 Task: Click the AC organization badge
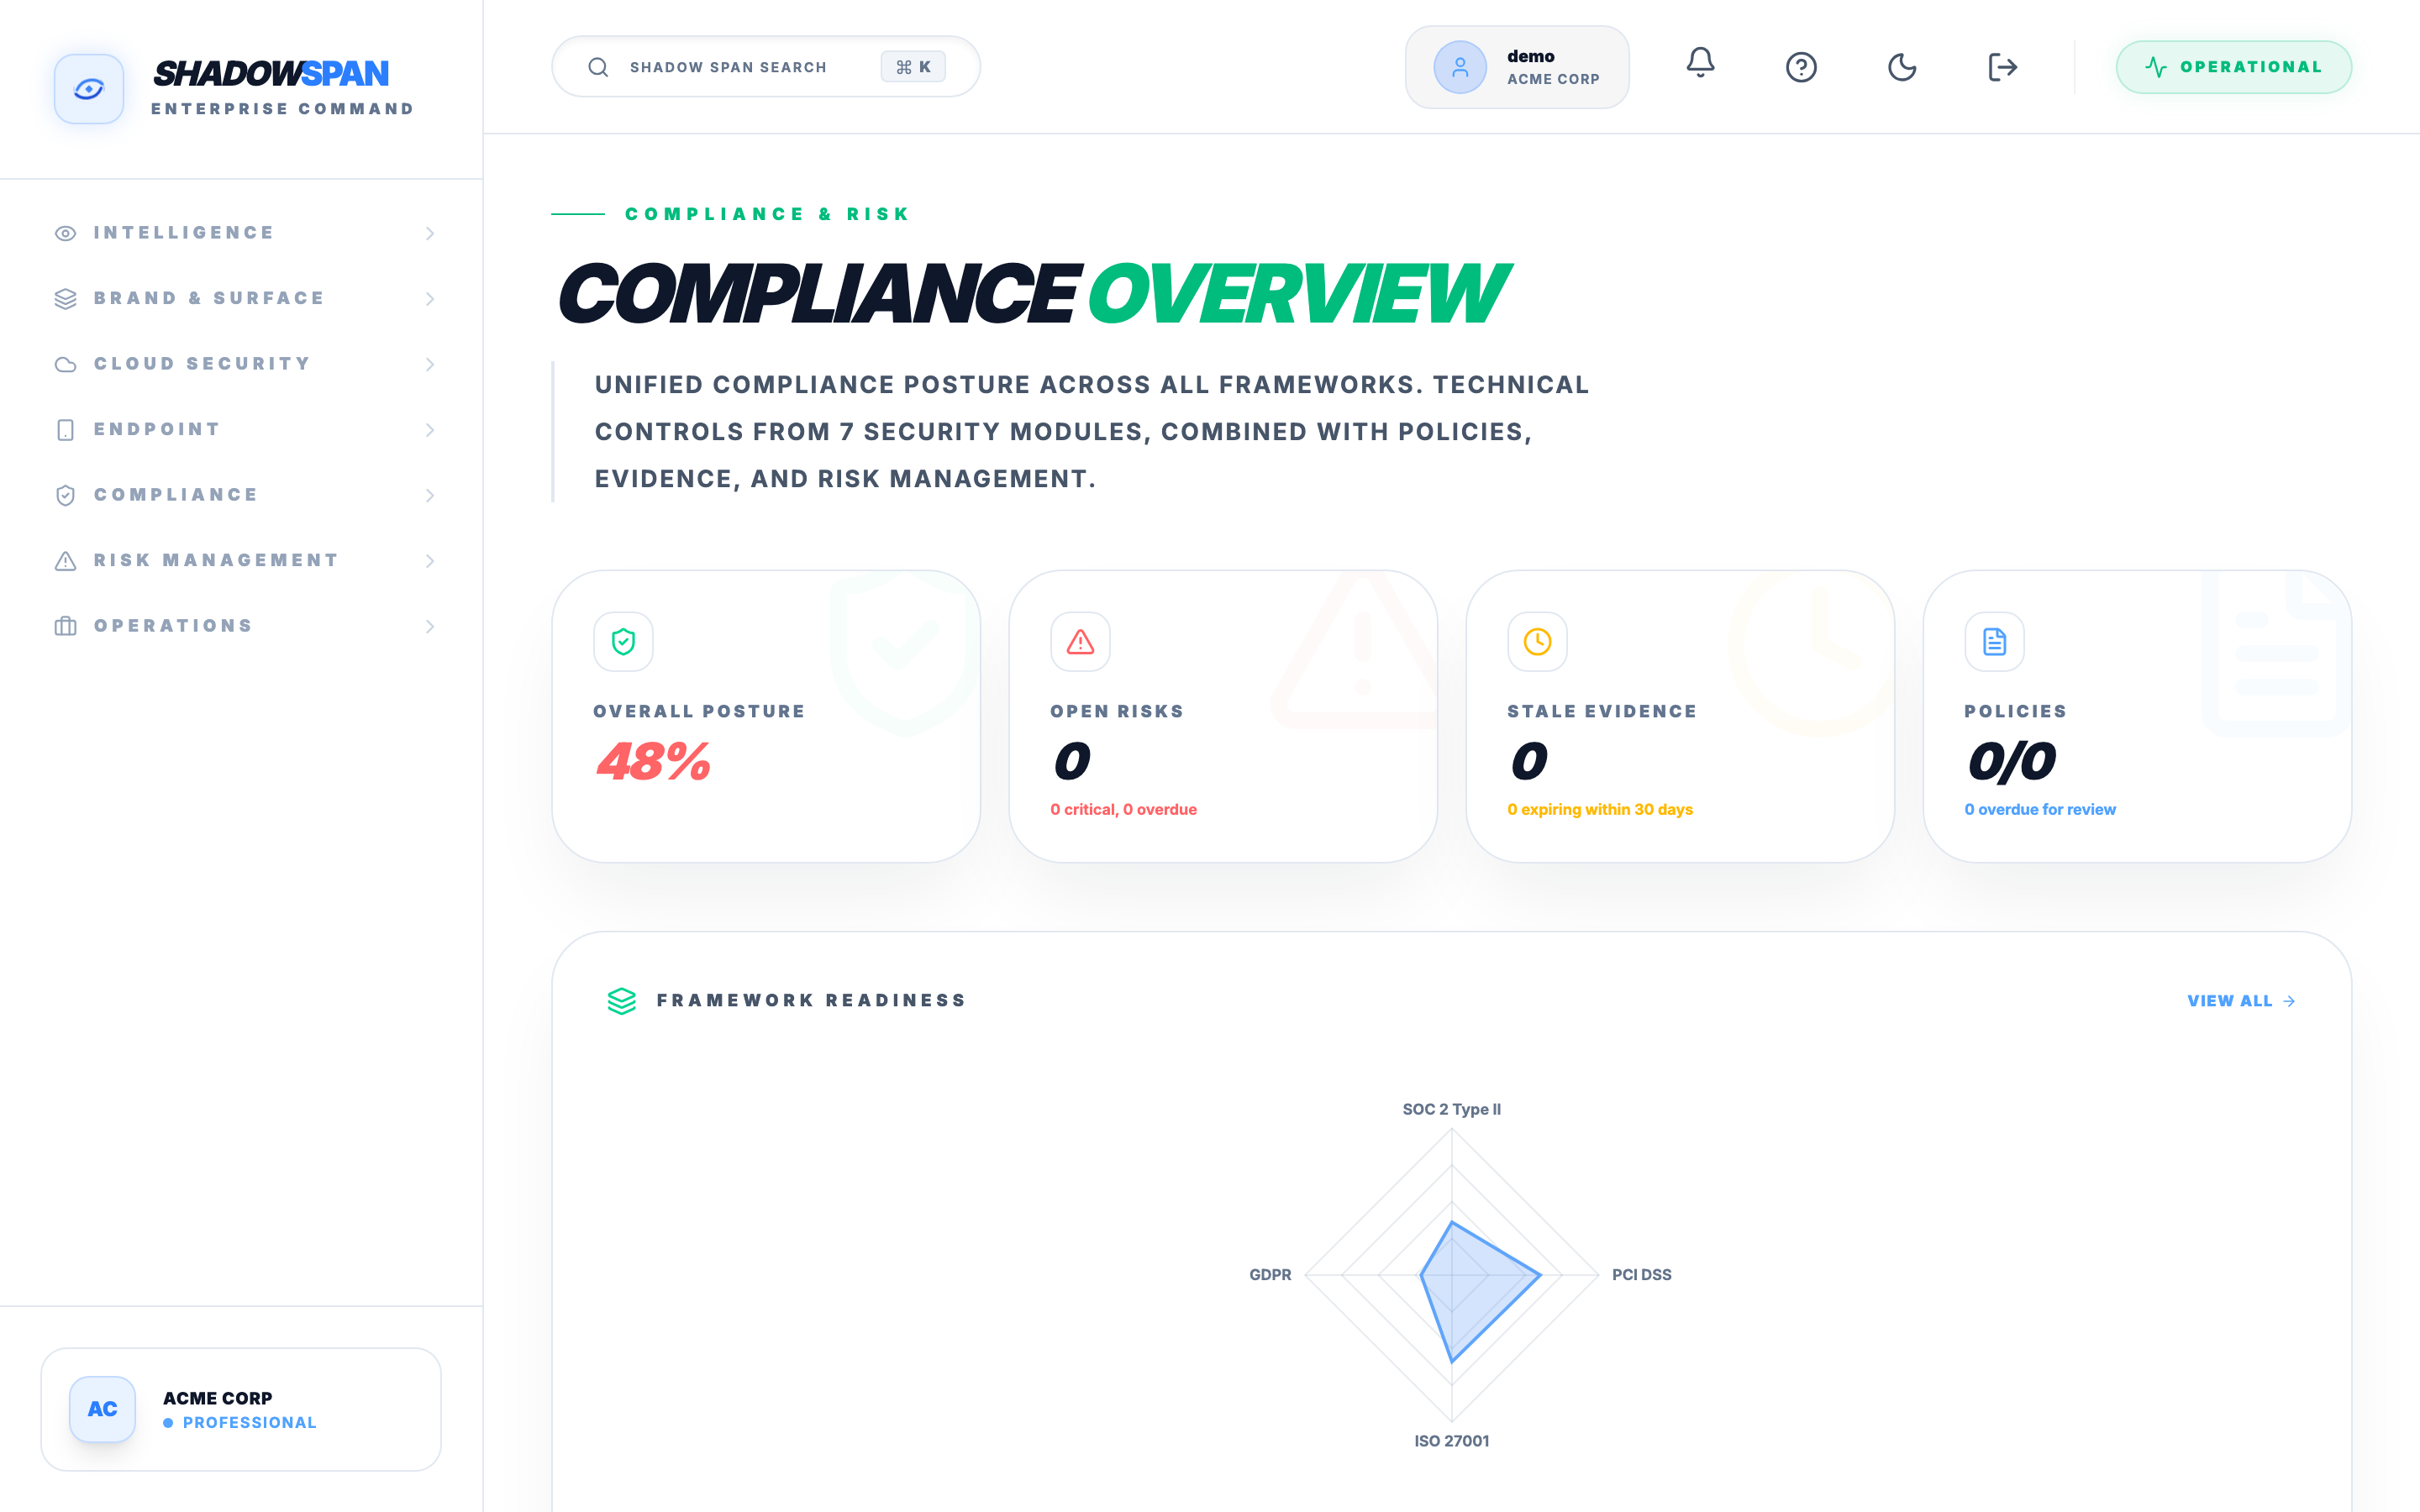(x=102, y=1408)
